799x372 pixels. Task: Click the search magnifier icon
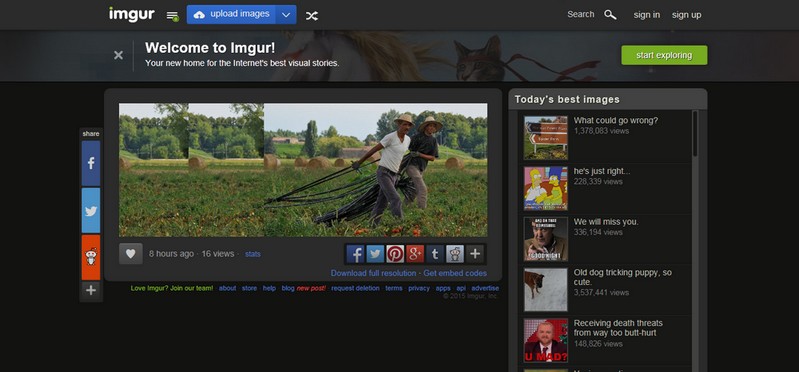point(610,15)
